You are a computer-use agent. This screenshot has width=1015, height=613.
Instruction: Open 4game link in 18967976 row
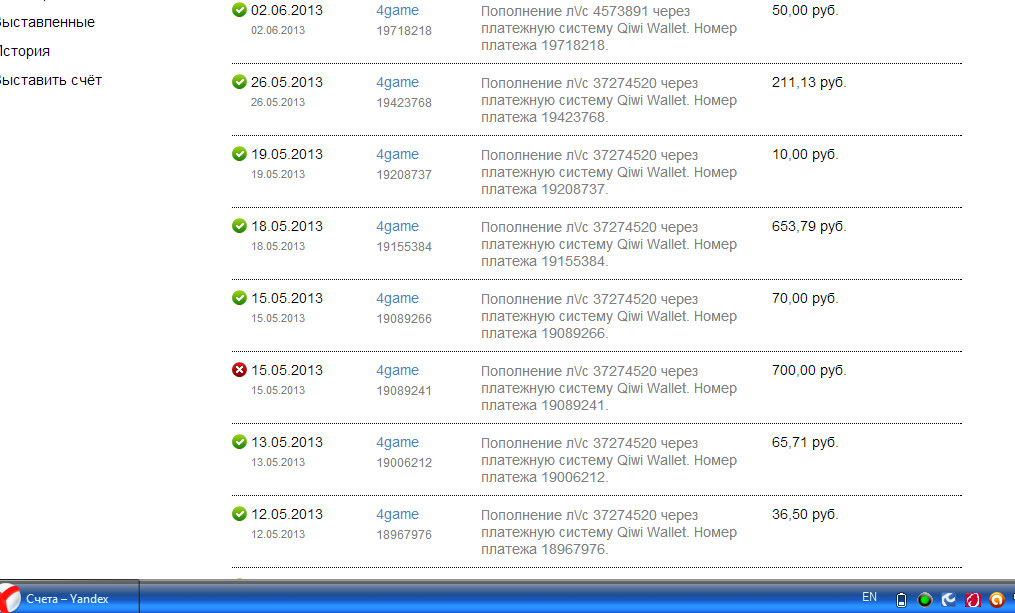[x=397, y=514]
